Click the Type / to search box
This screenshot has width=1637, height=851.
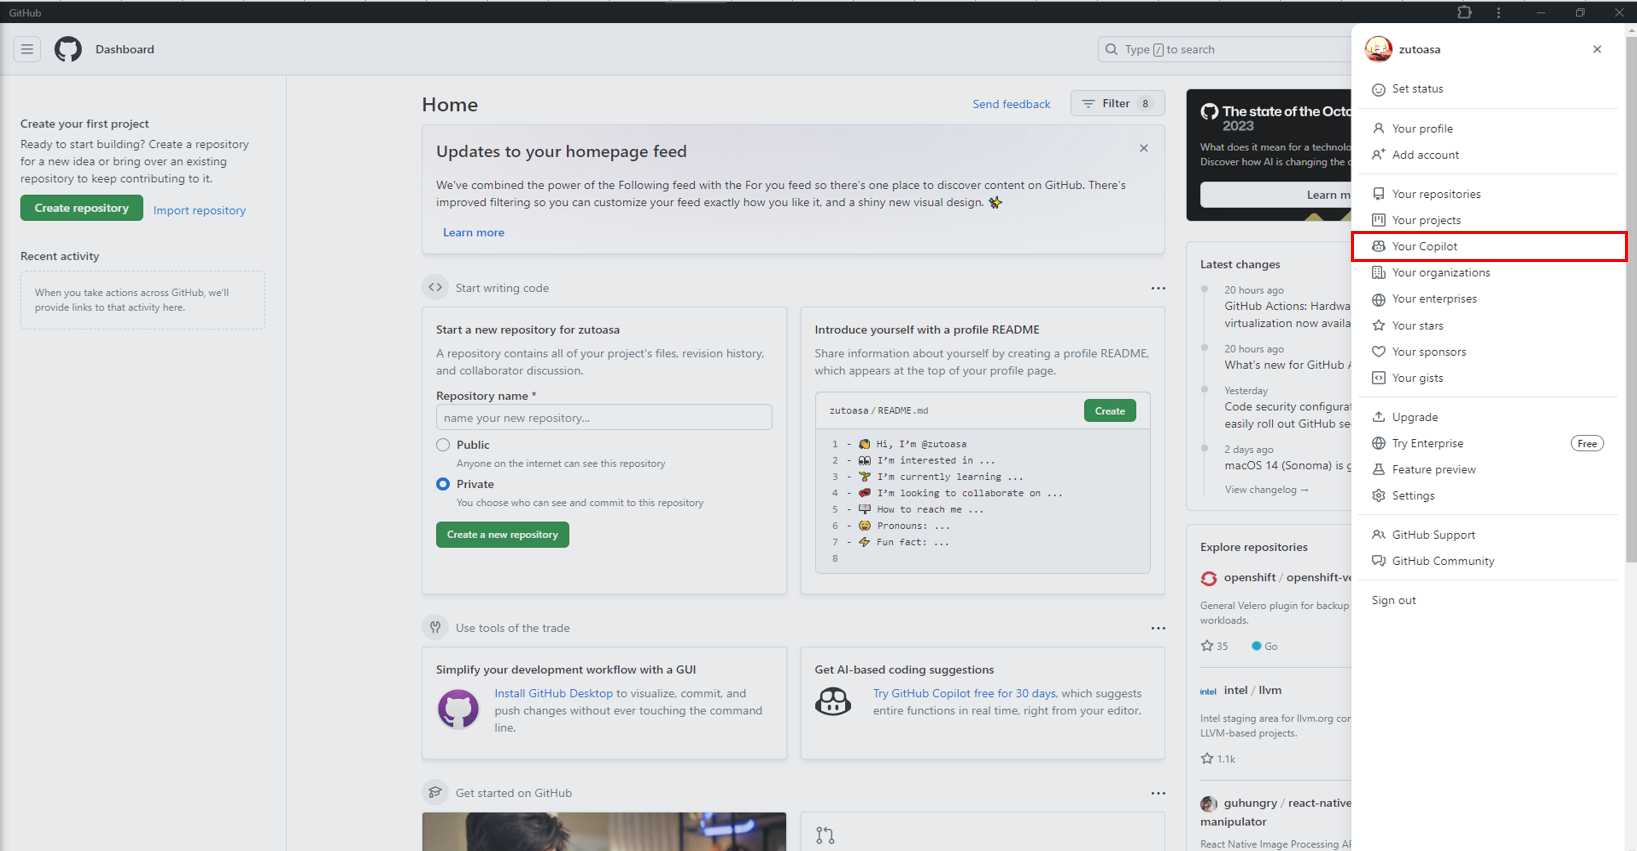(x=1225, y=49)
